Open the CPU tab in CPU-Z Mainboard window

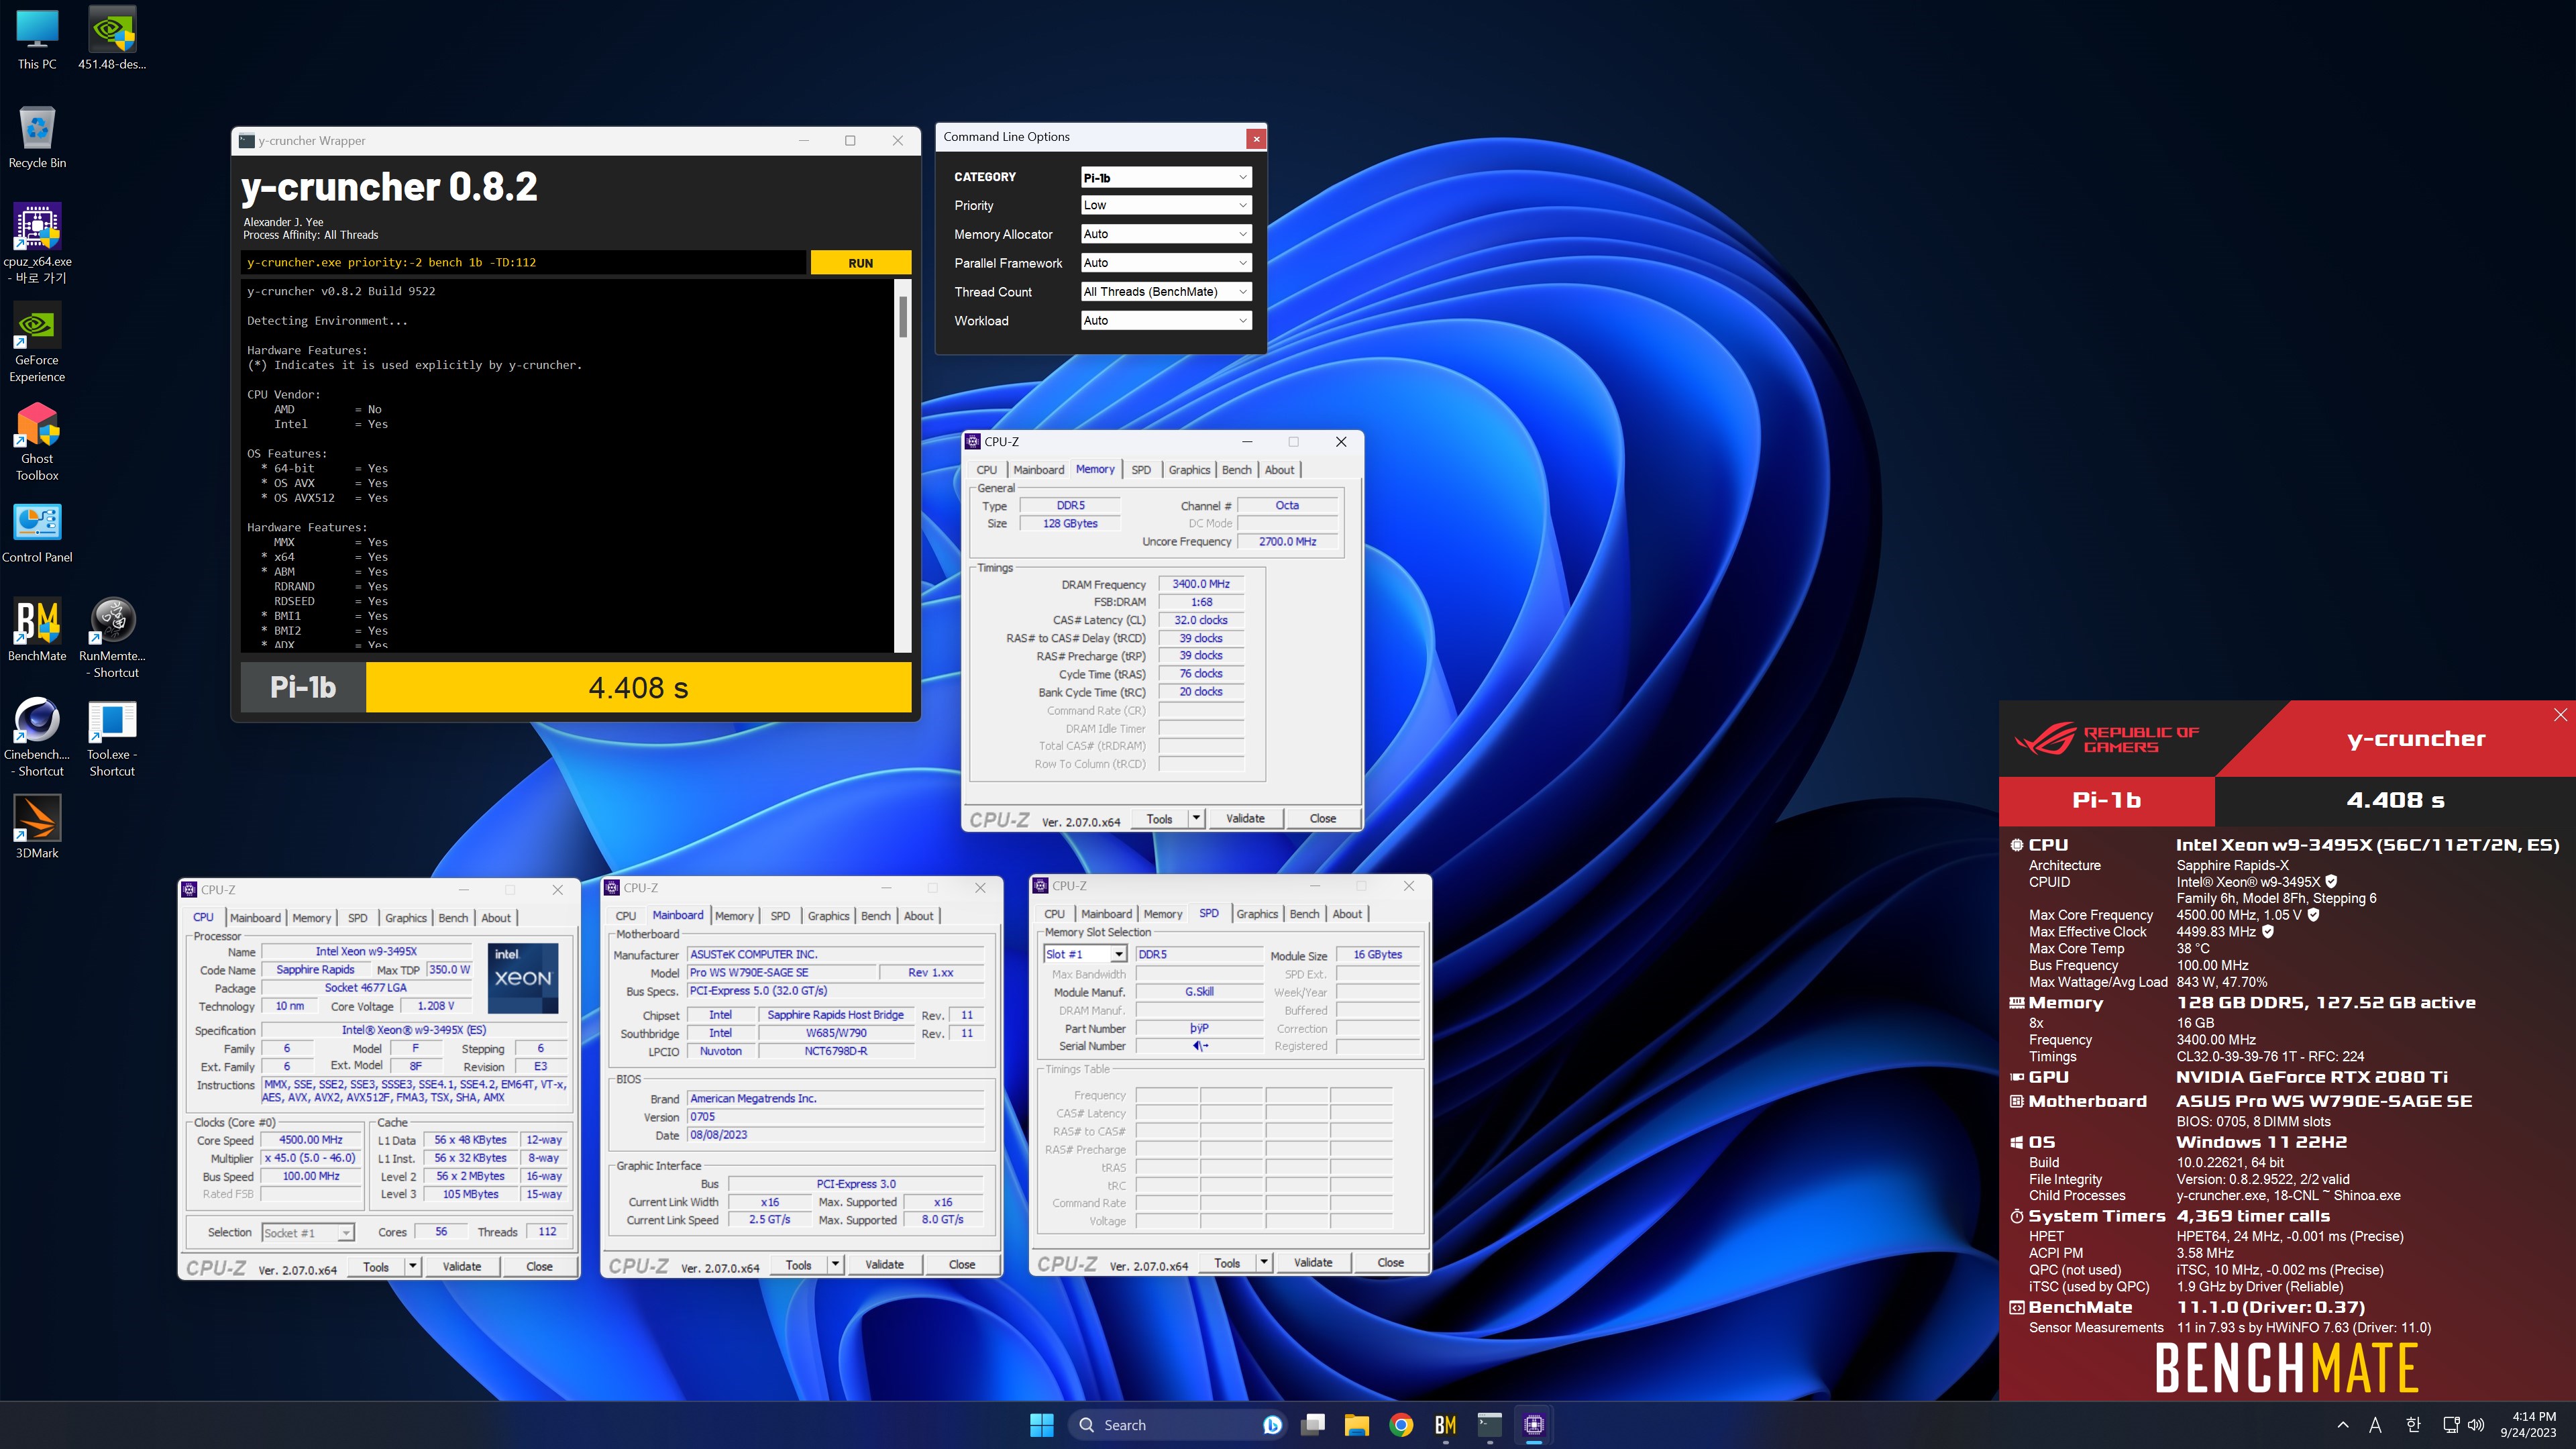626,916
